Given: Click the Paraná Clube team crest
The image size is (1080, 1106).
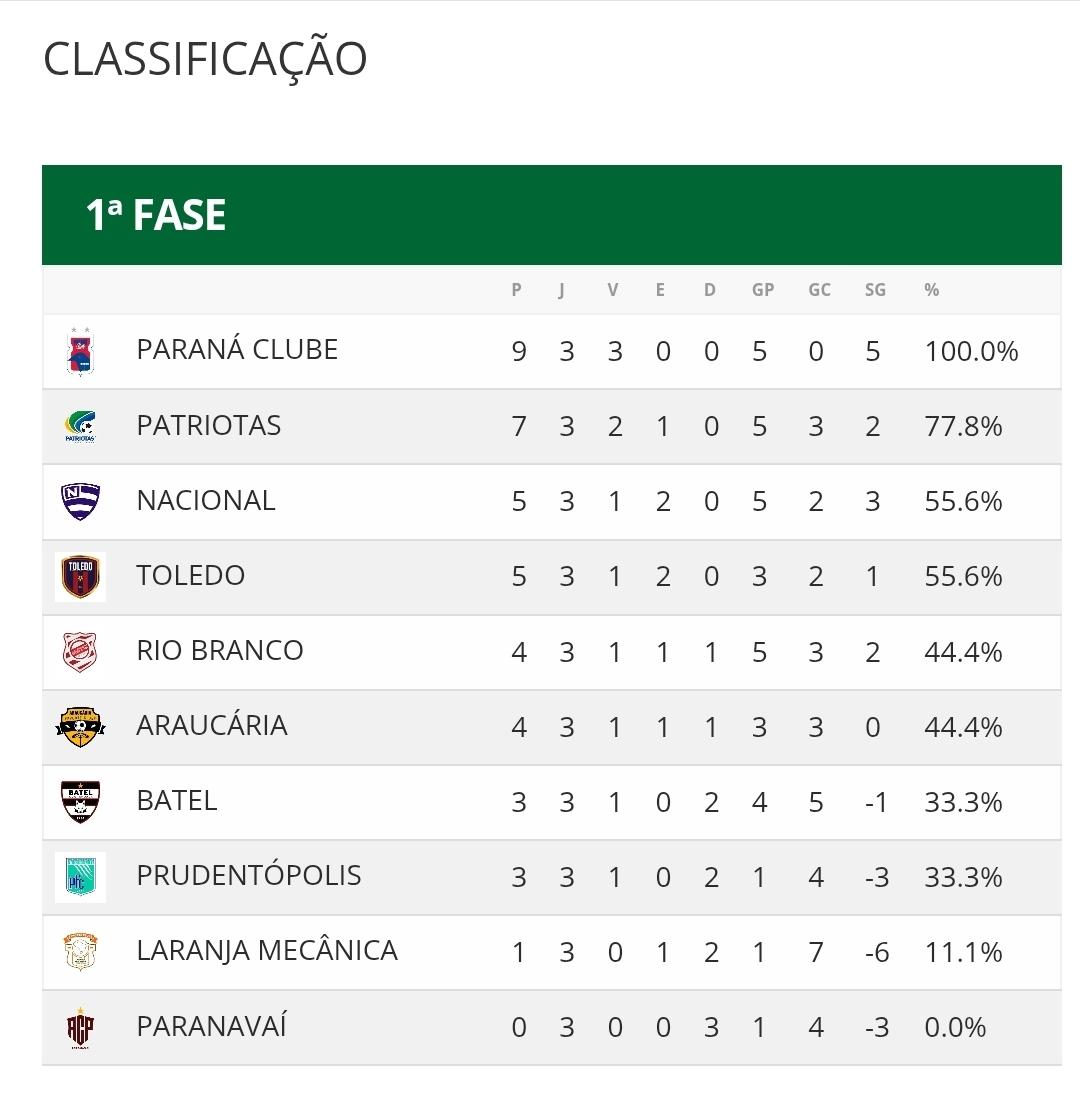Looking at the screenshot, I should click(79, 351).
